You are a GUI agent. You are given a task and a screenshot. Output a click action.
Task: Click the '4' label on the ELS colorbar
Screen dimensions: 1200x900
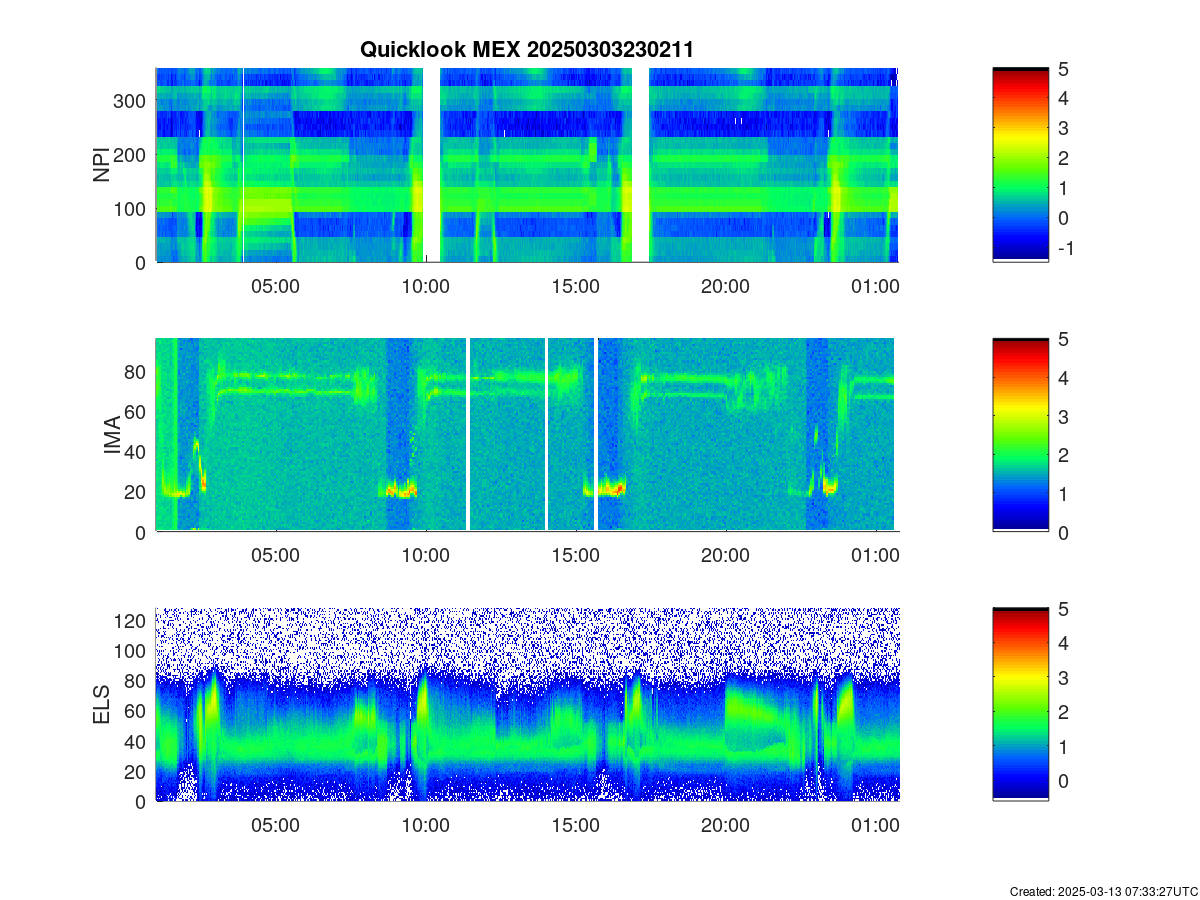(x=1063, y=643)
